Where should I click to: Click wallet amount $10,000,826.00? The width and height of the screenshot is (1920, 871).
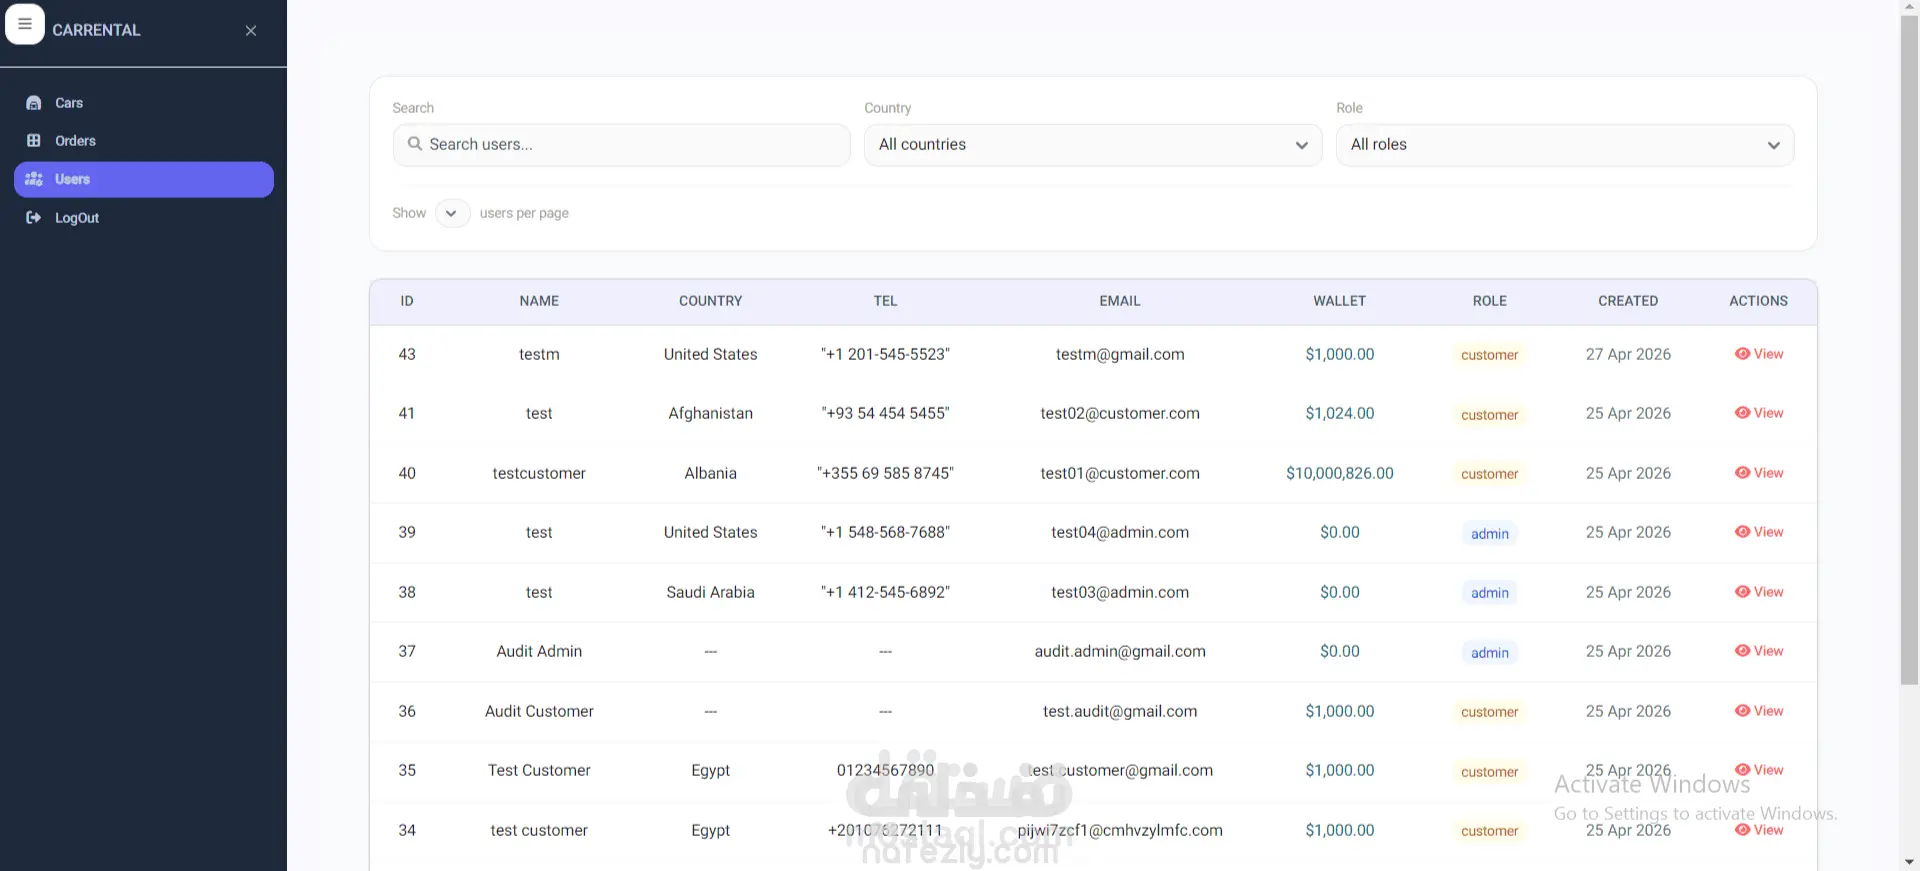tap(1340, 473)
